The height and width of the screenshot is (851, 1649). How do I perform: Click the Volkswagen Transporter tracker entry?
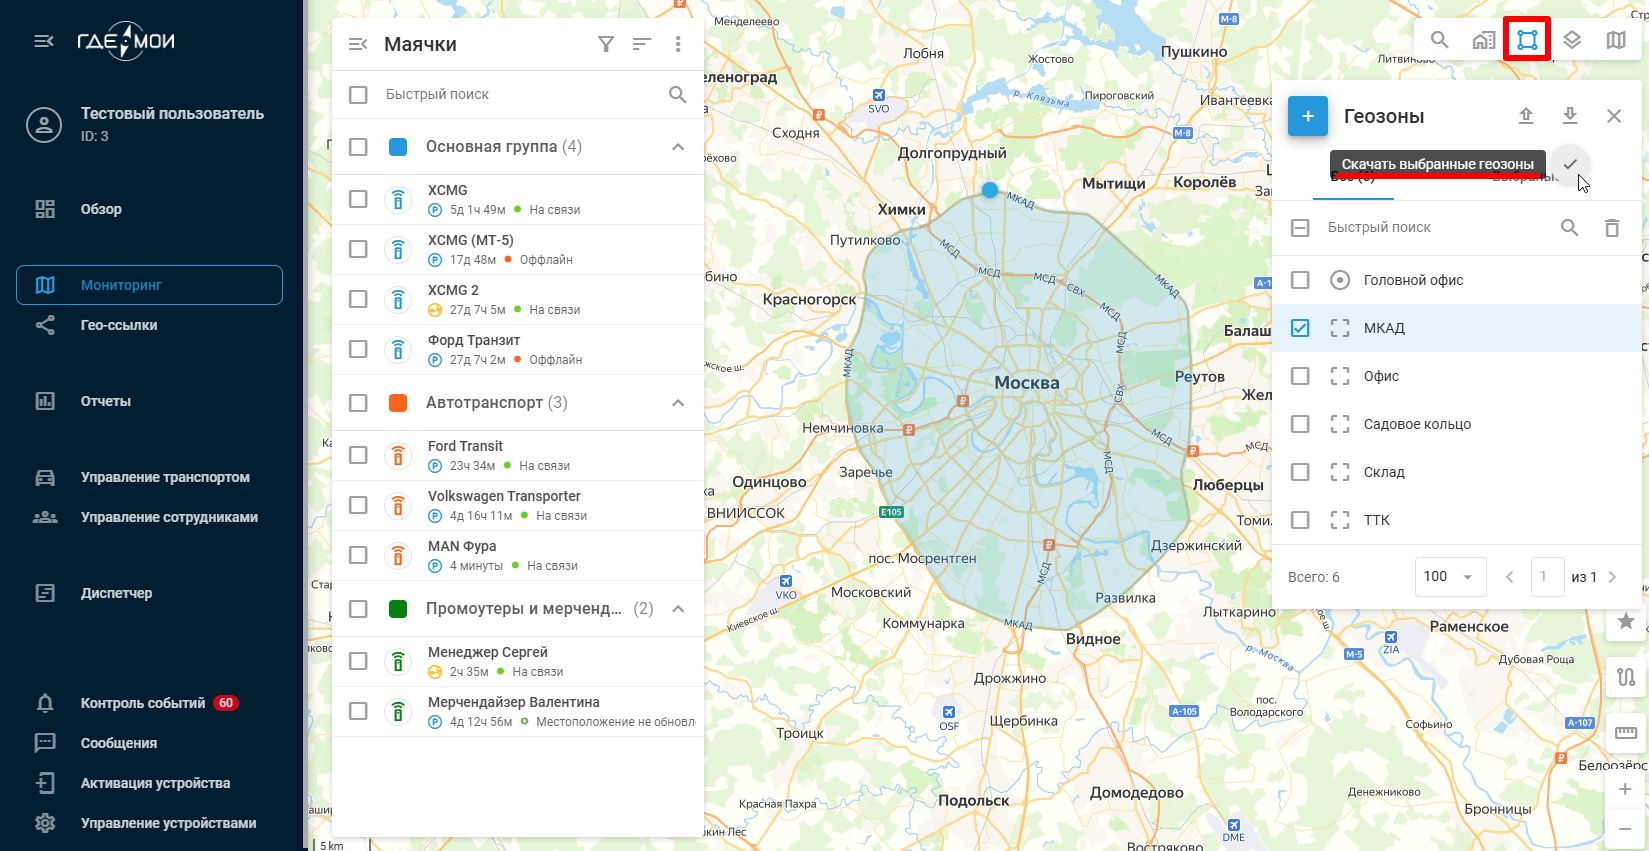click(x=504, y=505)
